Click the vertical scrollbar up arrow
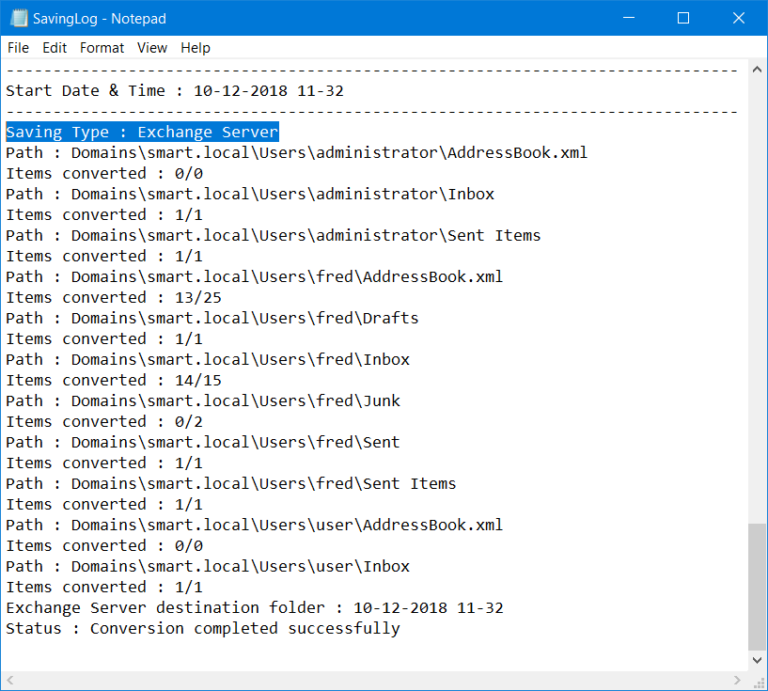The height and width of the screenshot is (691, 768). pos(757,70)
